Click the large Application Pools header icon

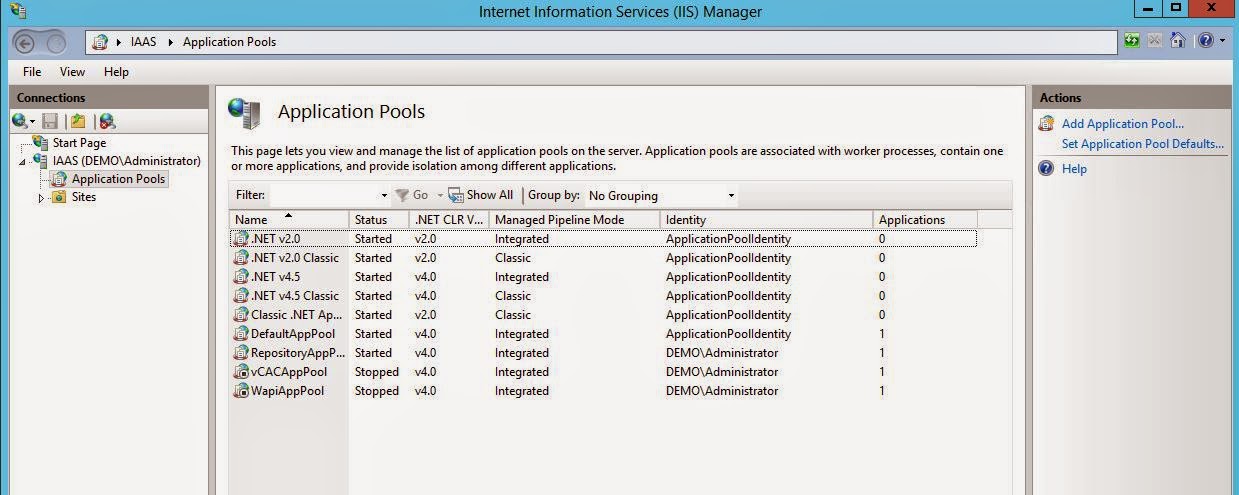[244, 113]
